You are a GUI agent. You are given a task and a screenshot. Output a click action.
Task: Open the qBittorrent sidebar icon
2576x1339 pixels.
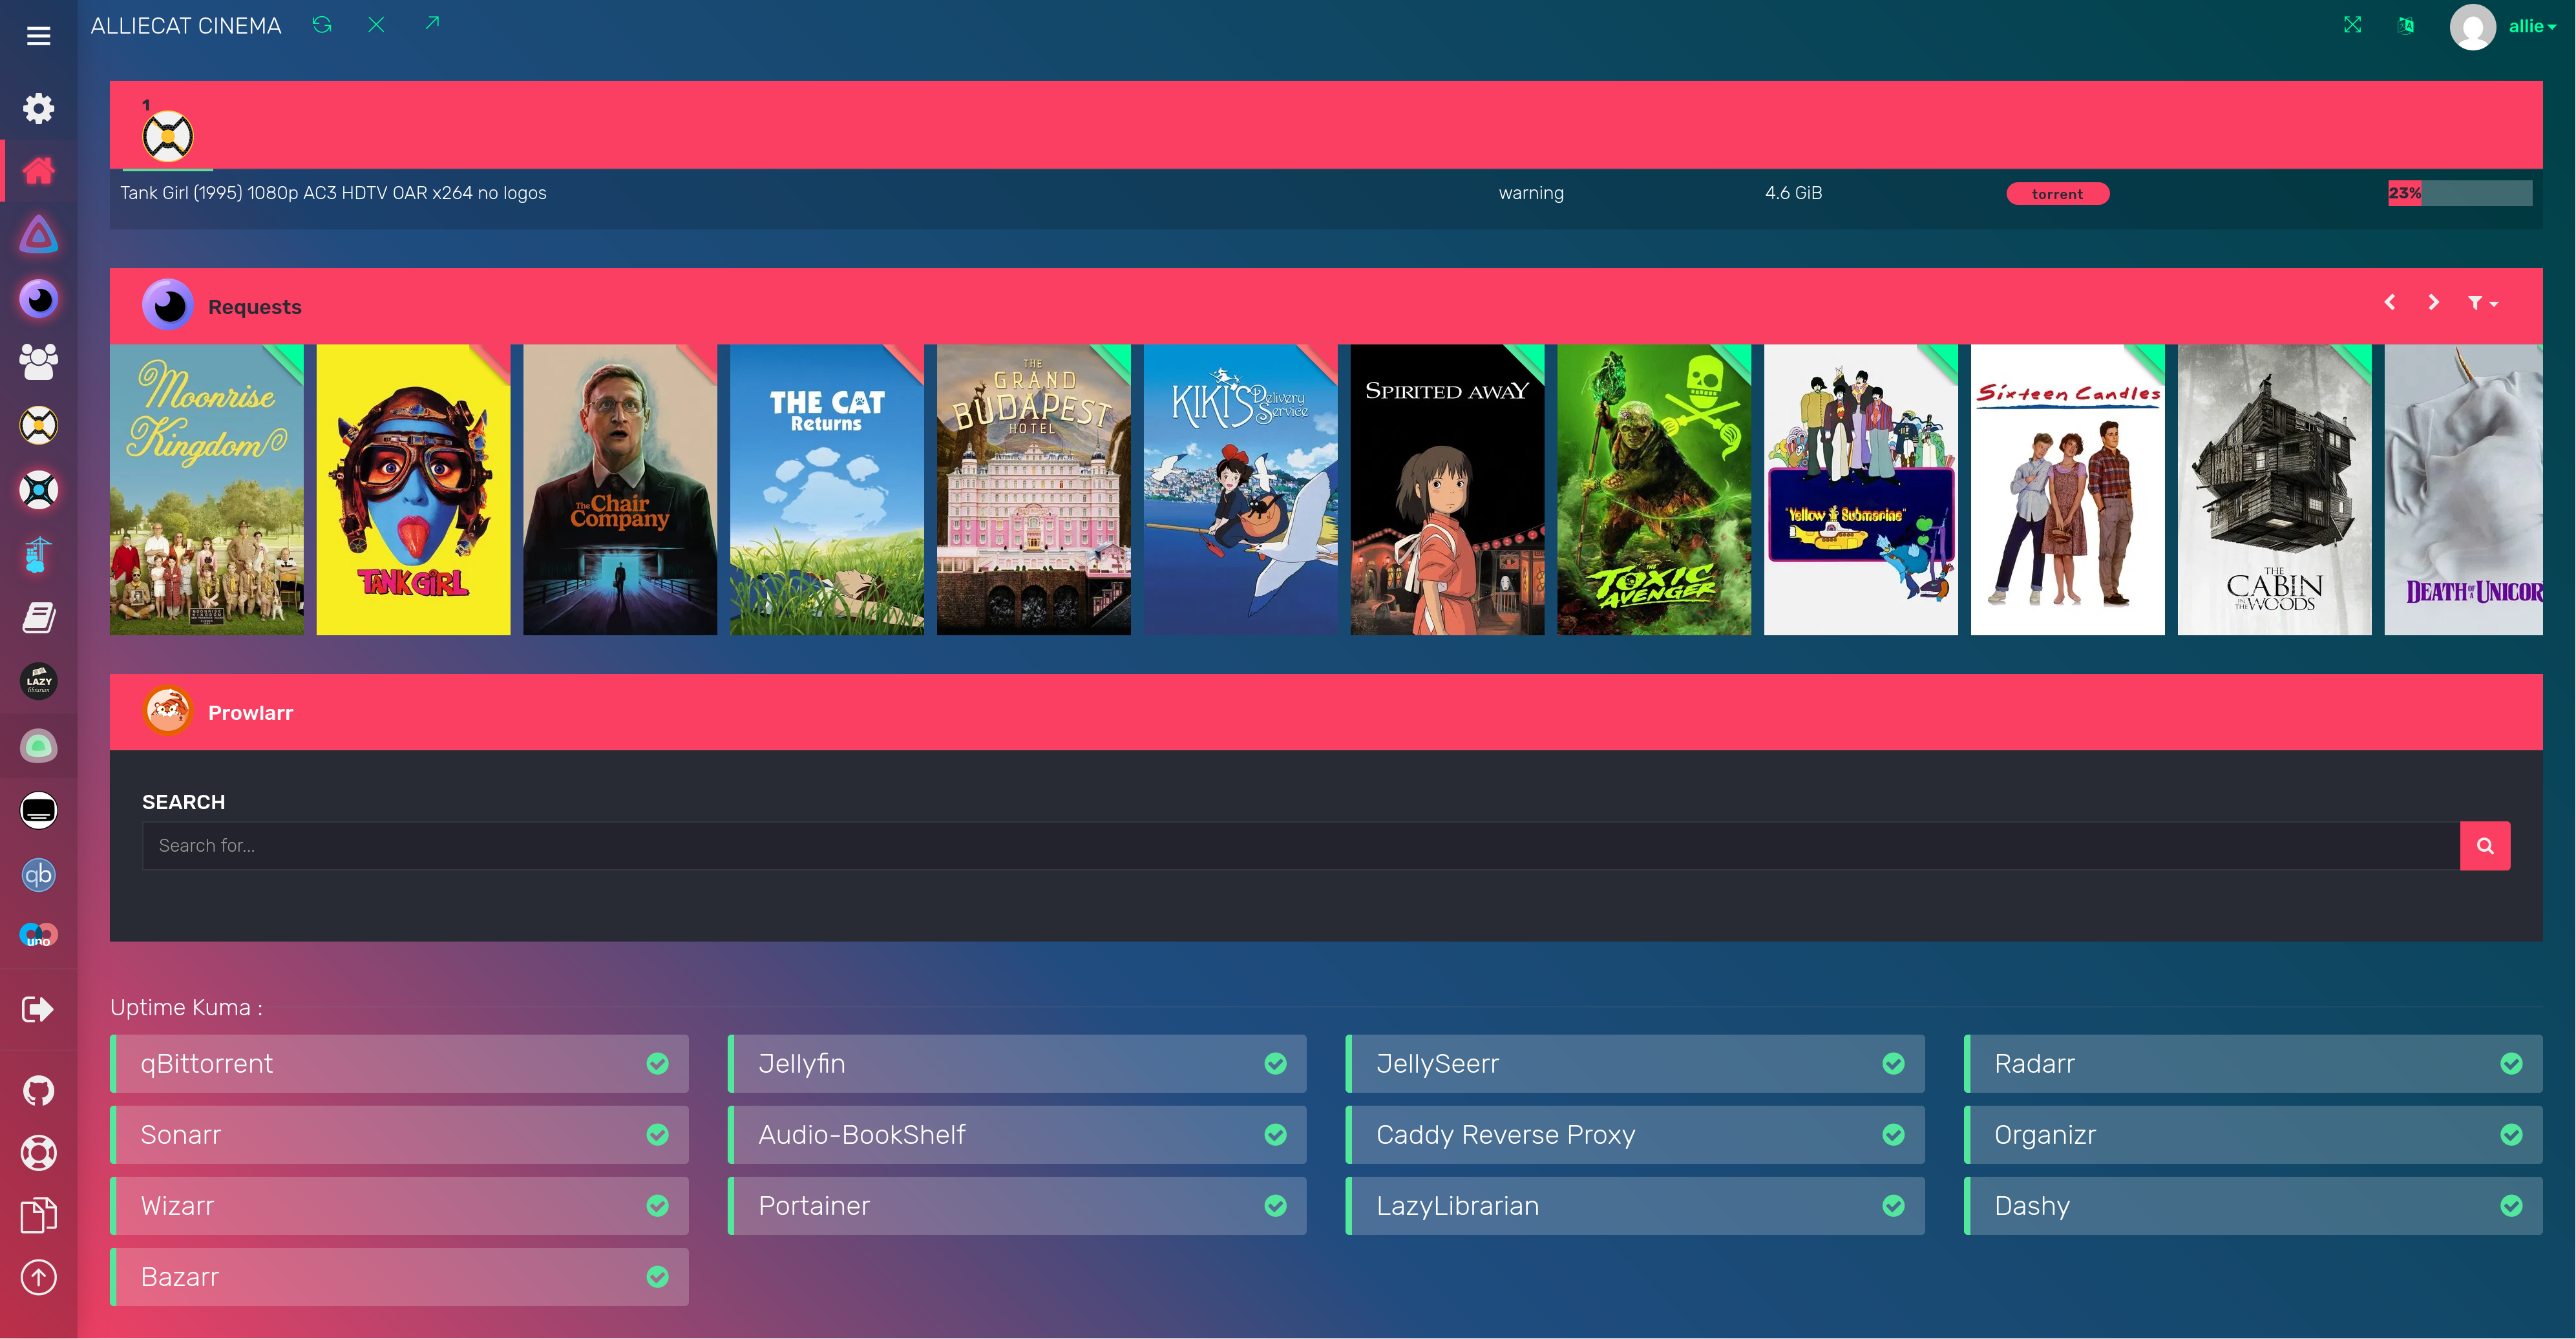pos(38,875)
